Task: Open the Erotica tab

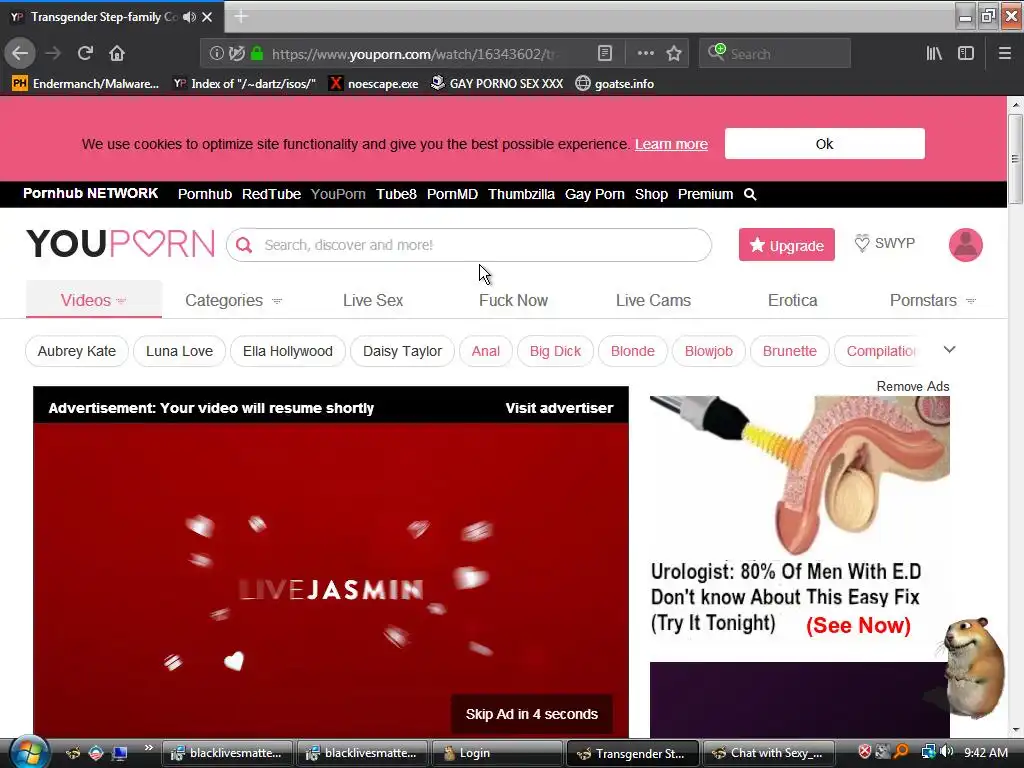Action: click(792, 300)
